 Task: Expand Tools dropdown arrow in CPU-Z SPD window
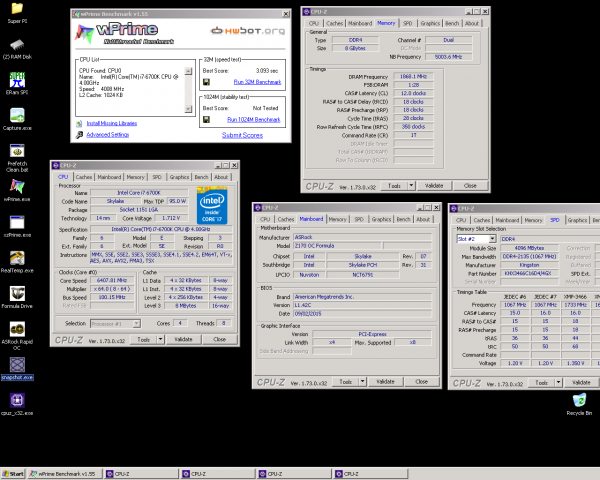click(559, 382)
